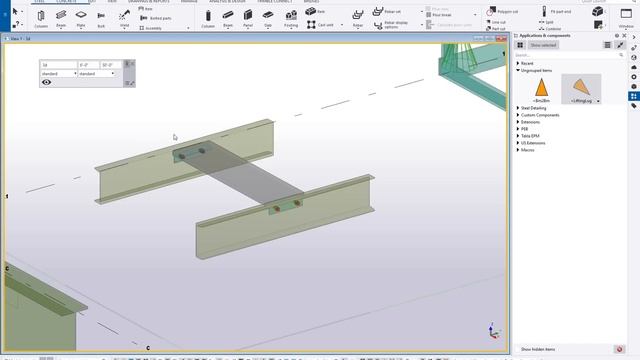Collapse side pane with chevron arrow
This screenshot has height=360, width=640.
(x=633, y=37)
